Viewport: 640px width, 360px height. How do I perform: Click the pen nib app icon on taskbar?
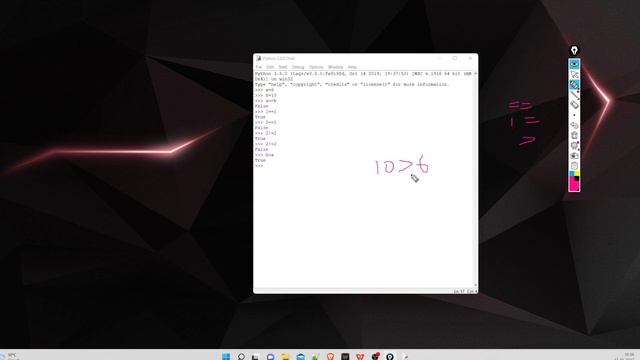(x=390, y=357)
